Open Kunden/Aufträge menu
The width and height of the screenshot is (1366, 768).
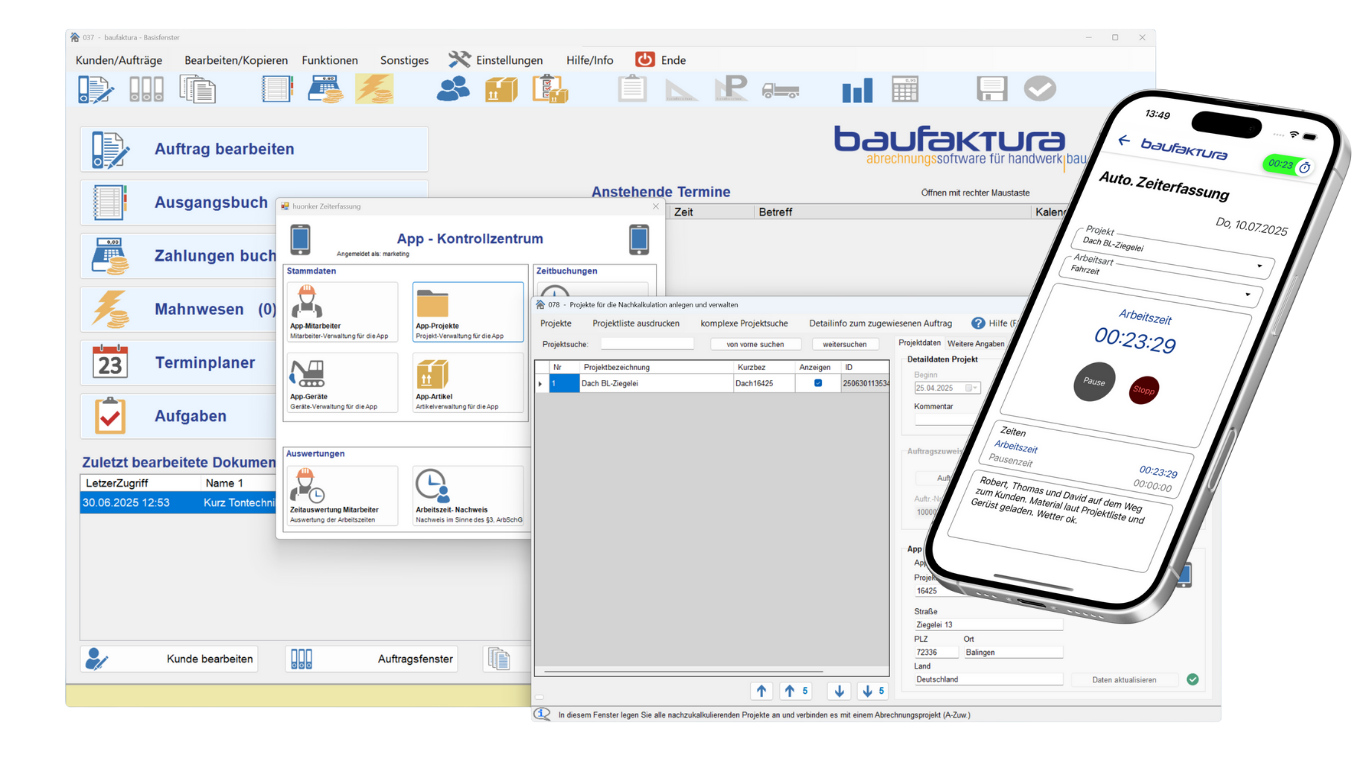click(119, 60)
